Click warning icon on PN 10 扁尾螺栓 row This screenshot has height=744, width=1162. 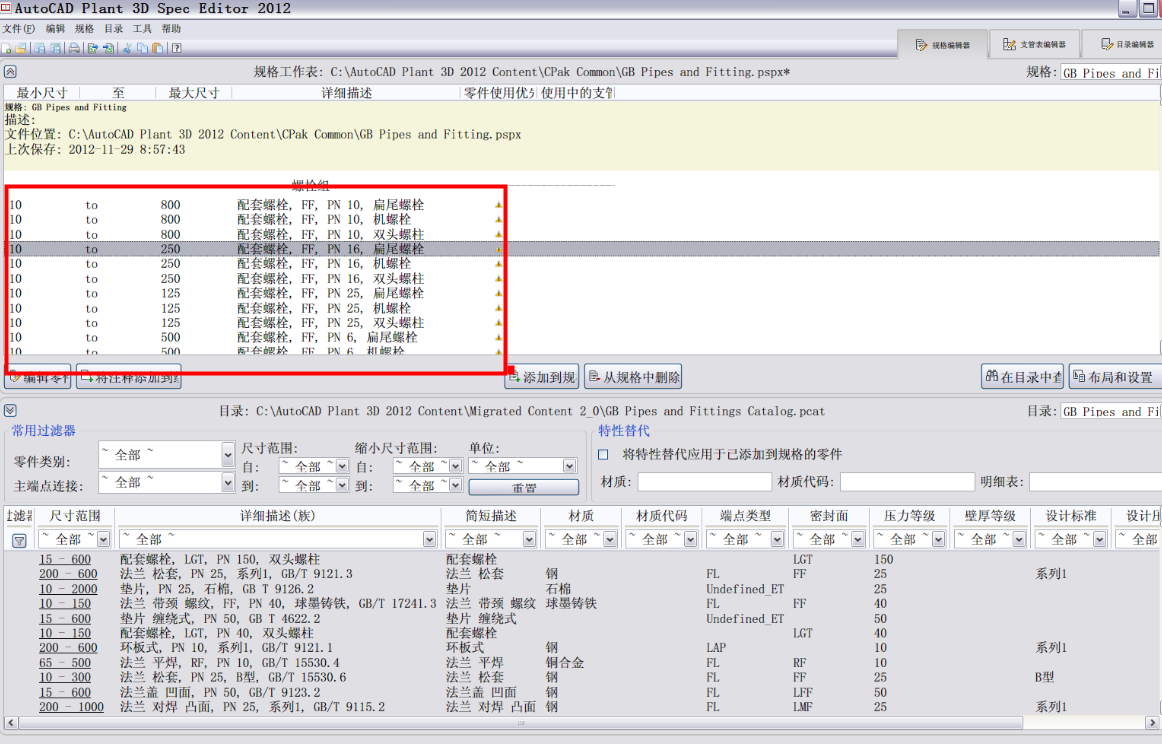[x=498, y=205]
